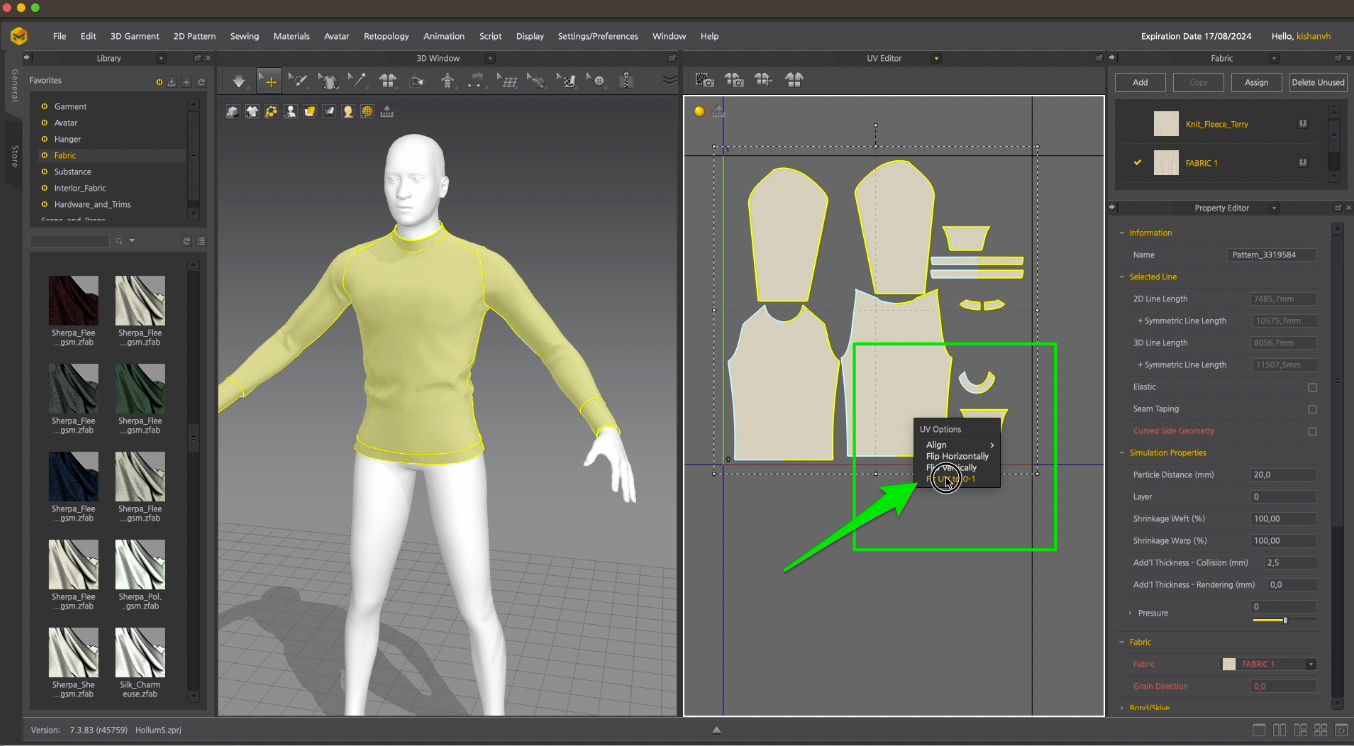
Task: Click the library search magnifier icon
Action: (119, 241)
